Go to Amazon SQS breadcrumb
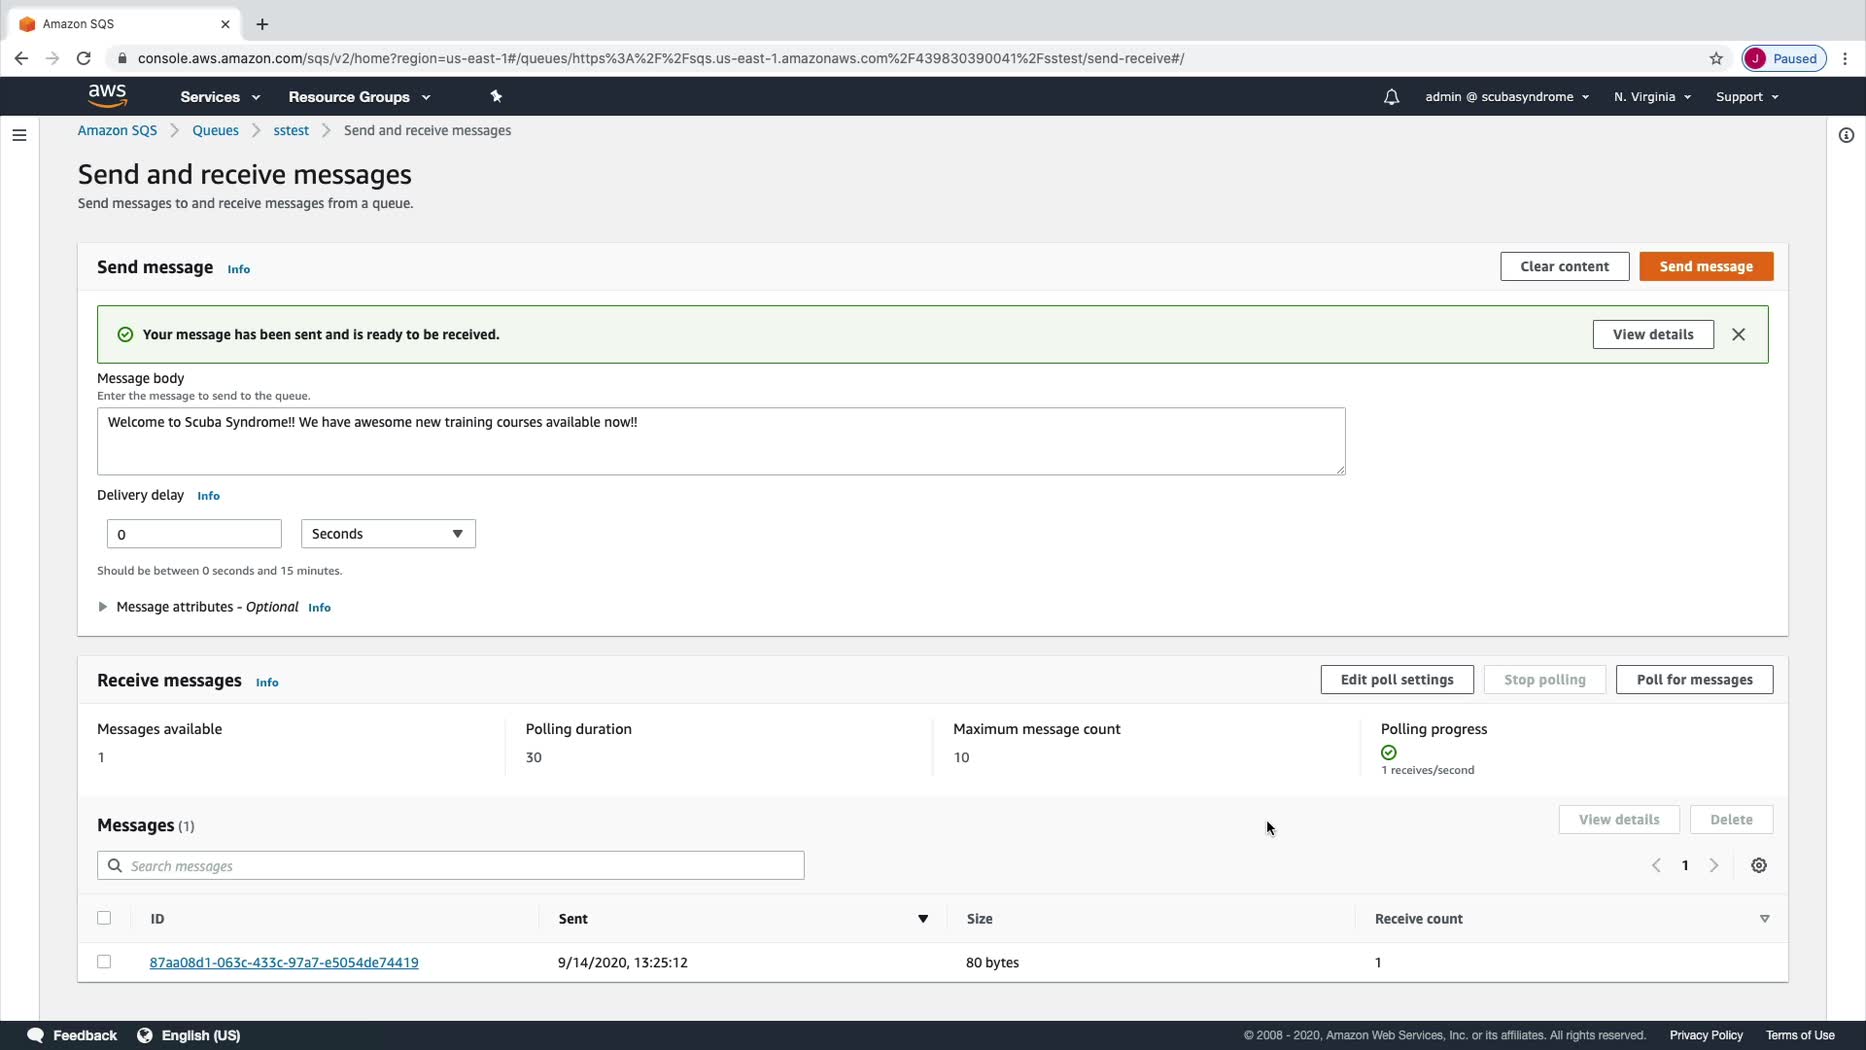This screenshot has height=1050, width=1866. pyautogui.click(x=117, y=130)
